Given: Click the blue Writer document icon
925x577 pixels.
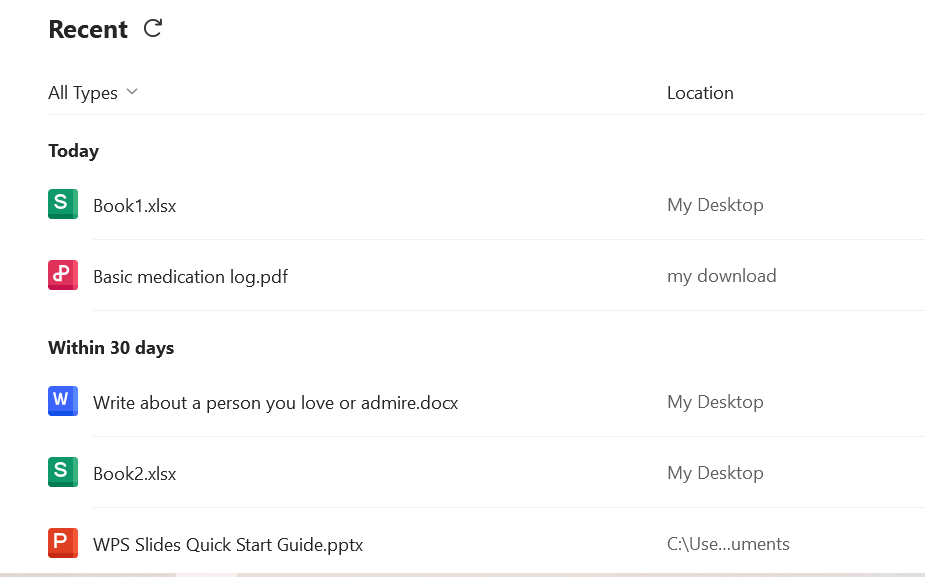Looking at the screenshot, I should point(63,401).
